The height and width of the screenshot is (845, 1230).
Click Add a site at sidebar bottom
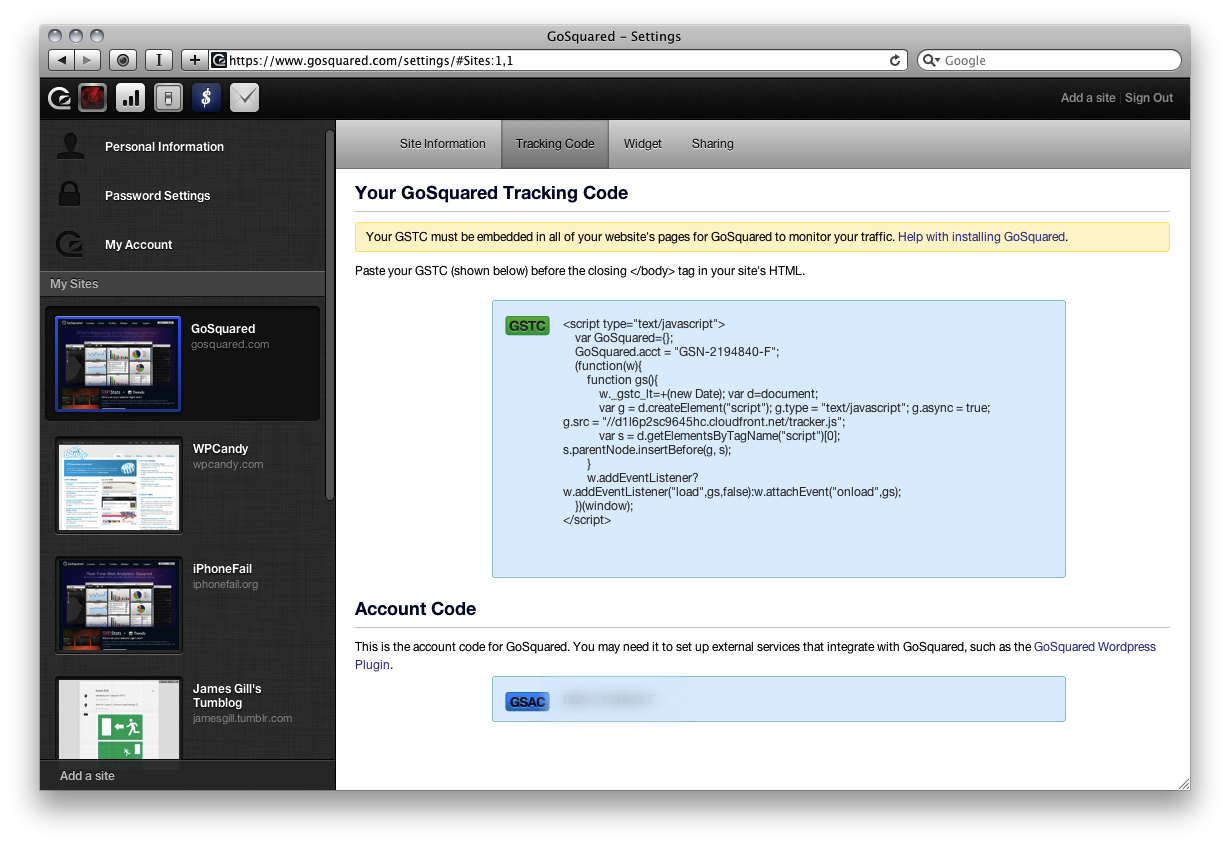[x=87, y=776]
